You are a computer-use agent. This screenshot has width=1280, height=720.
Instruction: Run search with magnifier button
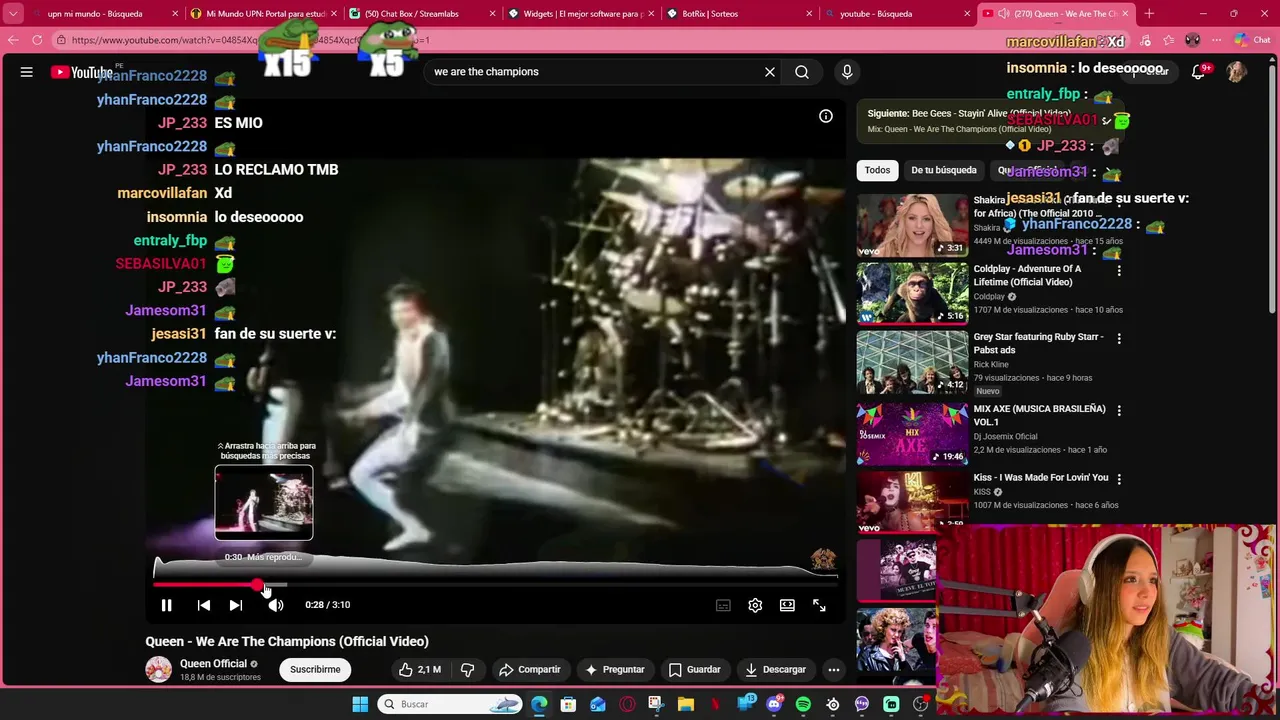tap(802, 72)
